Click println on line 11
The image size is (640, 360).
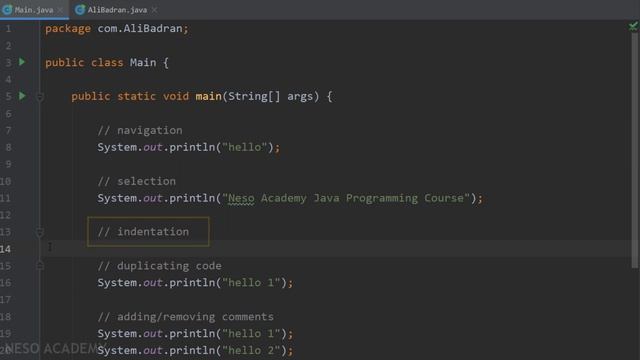tap(192, 198)
